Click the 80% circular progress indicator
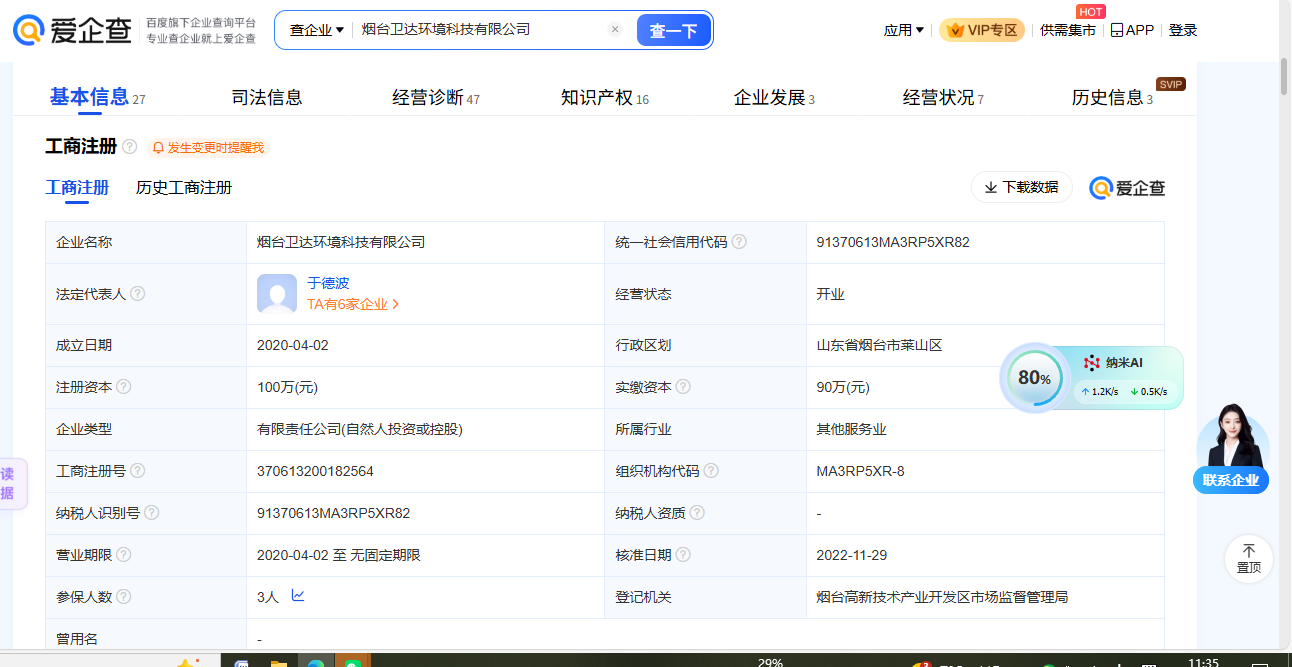Viewport: 1292px width, 667px height. 1034,378
